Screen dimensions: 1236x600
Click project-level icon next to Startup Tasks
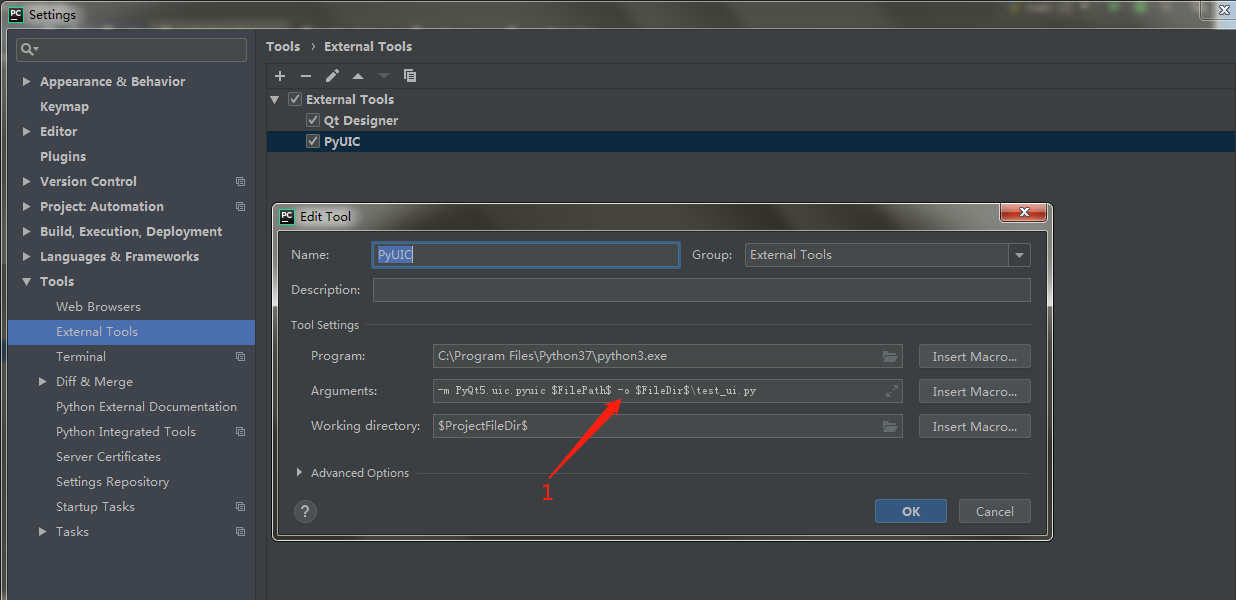[x=240, y=507]
